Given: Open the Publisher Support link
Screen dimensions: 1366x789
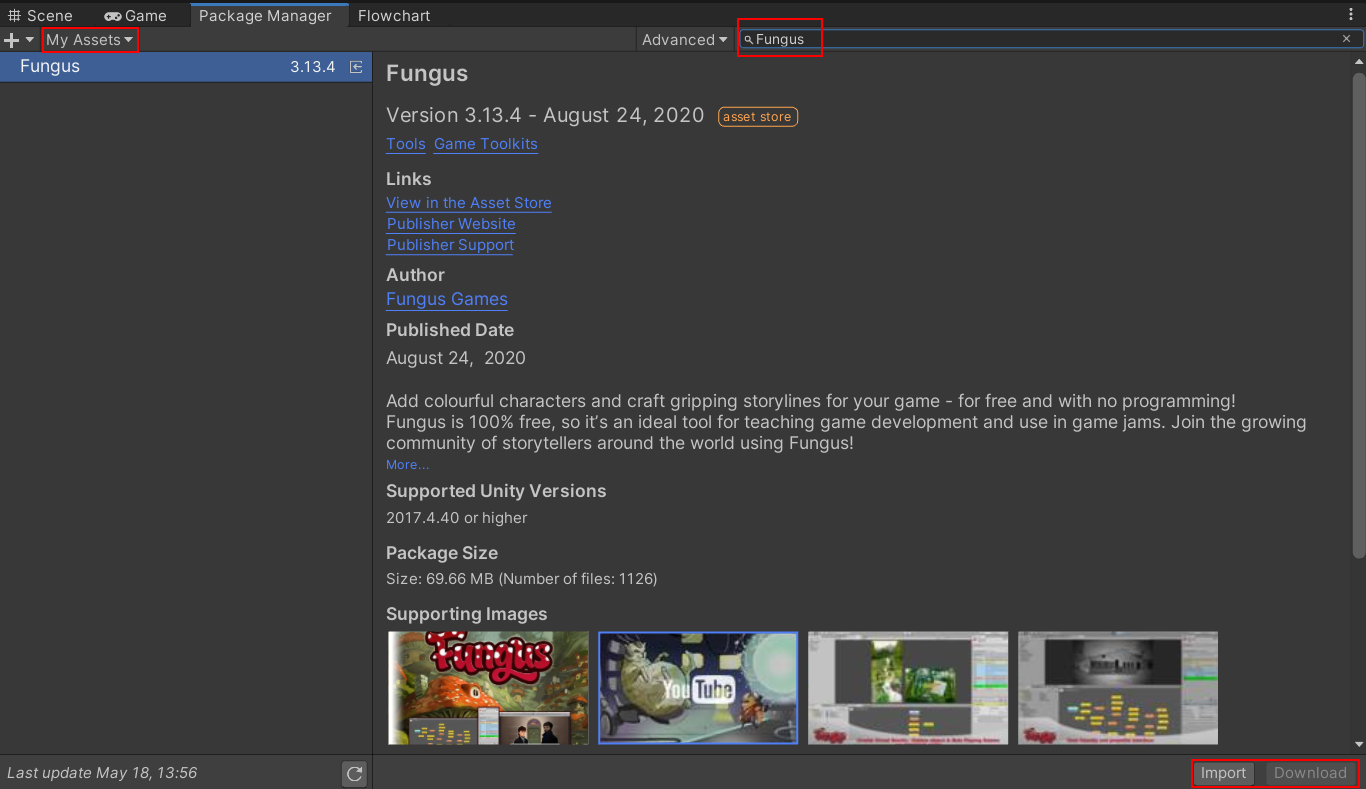Looking at the screenshot, I should pos(450,245).
